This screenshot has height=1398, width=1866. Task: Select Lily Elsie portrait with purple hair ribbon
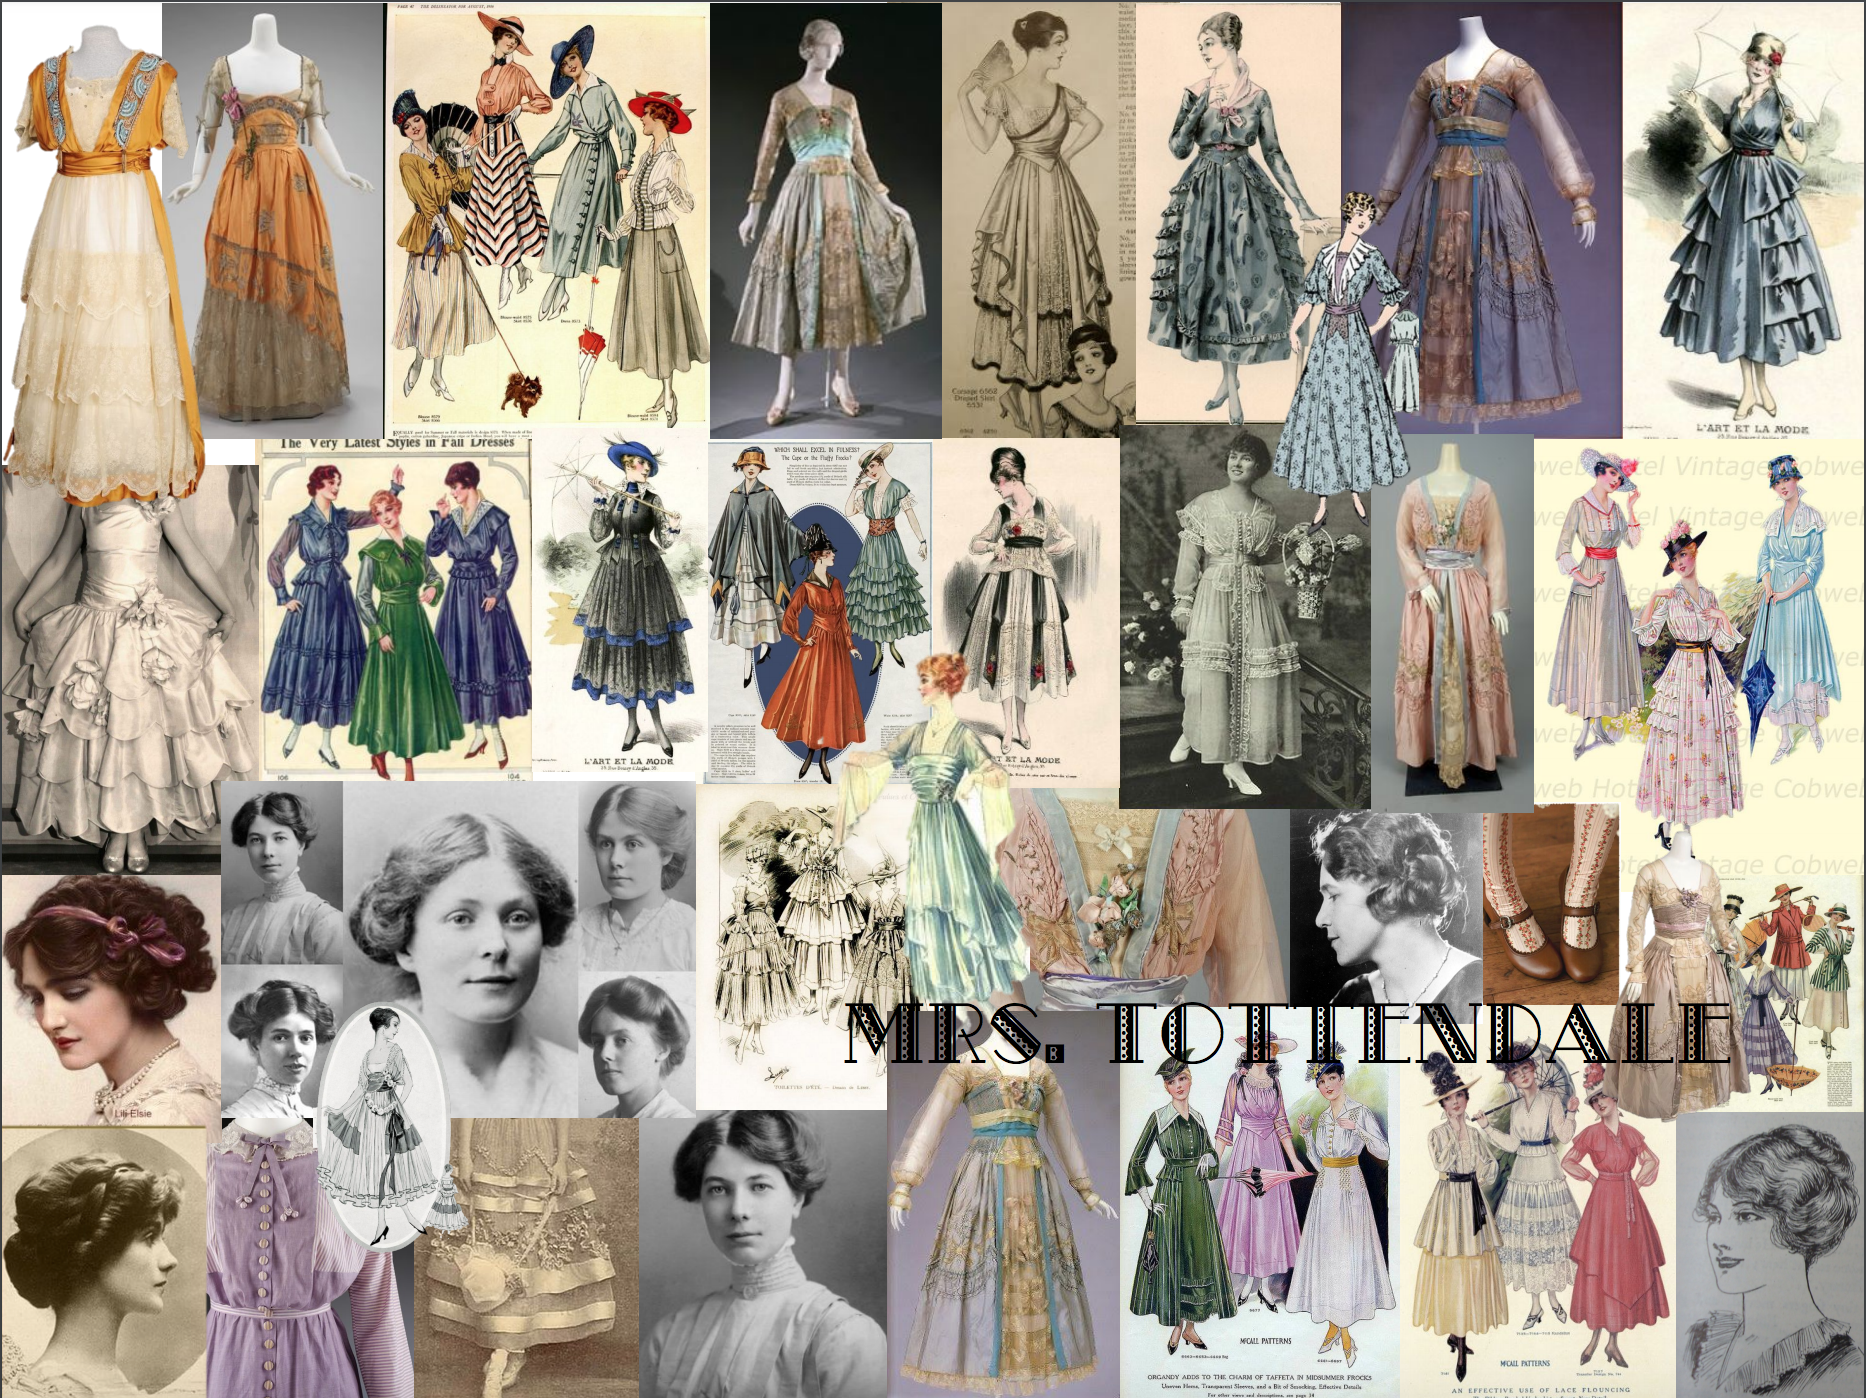coord(110,1000)
